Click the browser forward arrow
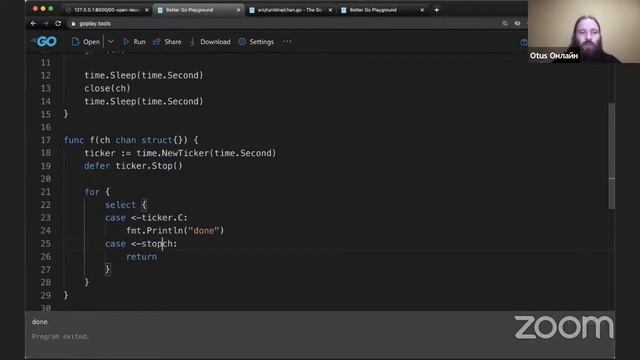640x360 pixels. point(45,24)
